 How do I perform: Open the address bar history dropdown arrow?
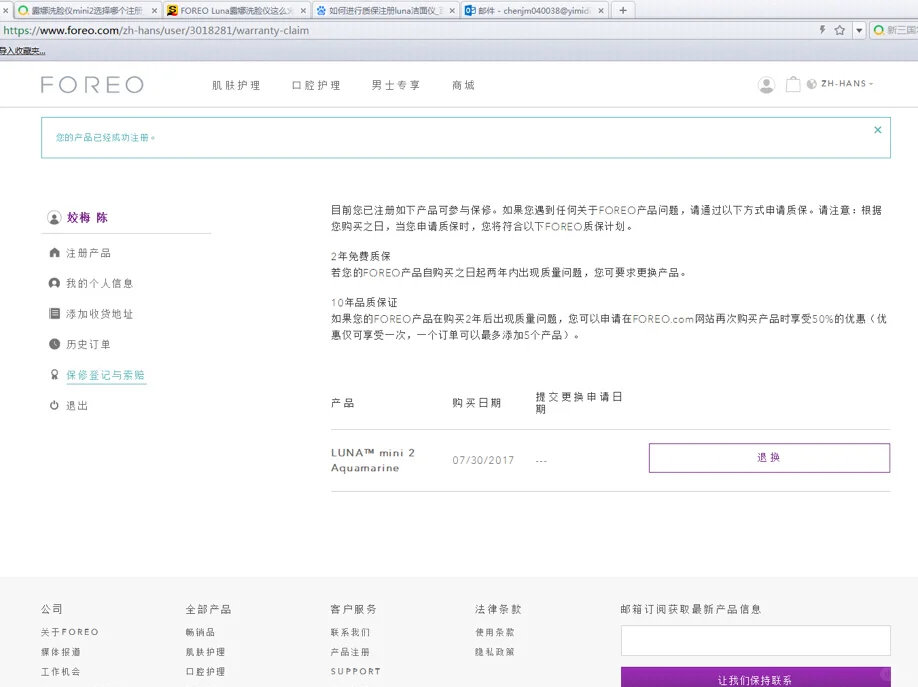pyautogui.click(x=858, y=30)
